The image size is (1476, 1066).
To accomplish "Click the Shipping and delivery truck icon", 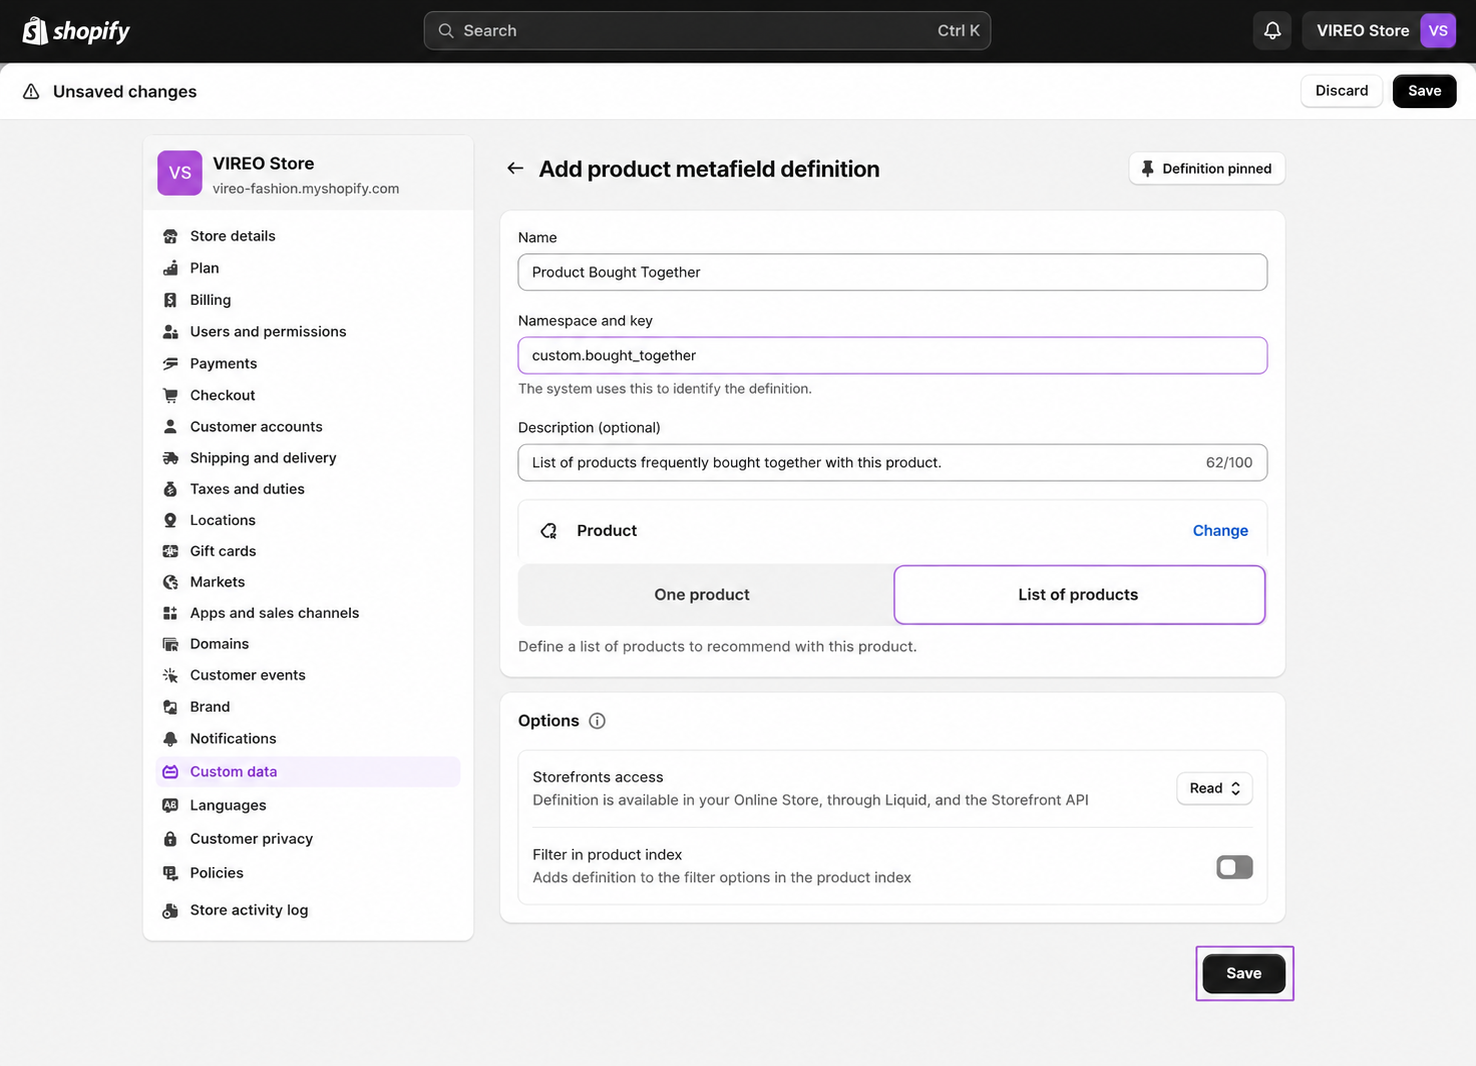I will tap(170, 458).
